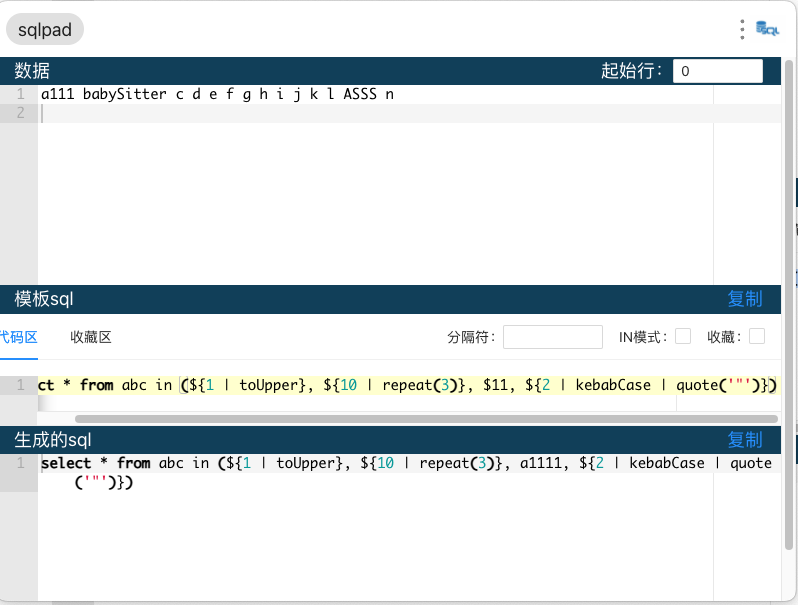Copy the template SQL via 复制 link
The width and height of the screenshot is (798, 605).
coord(744,299)
